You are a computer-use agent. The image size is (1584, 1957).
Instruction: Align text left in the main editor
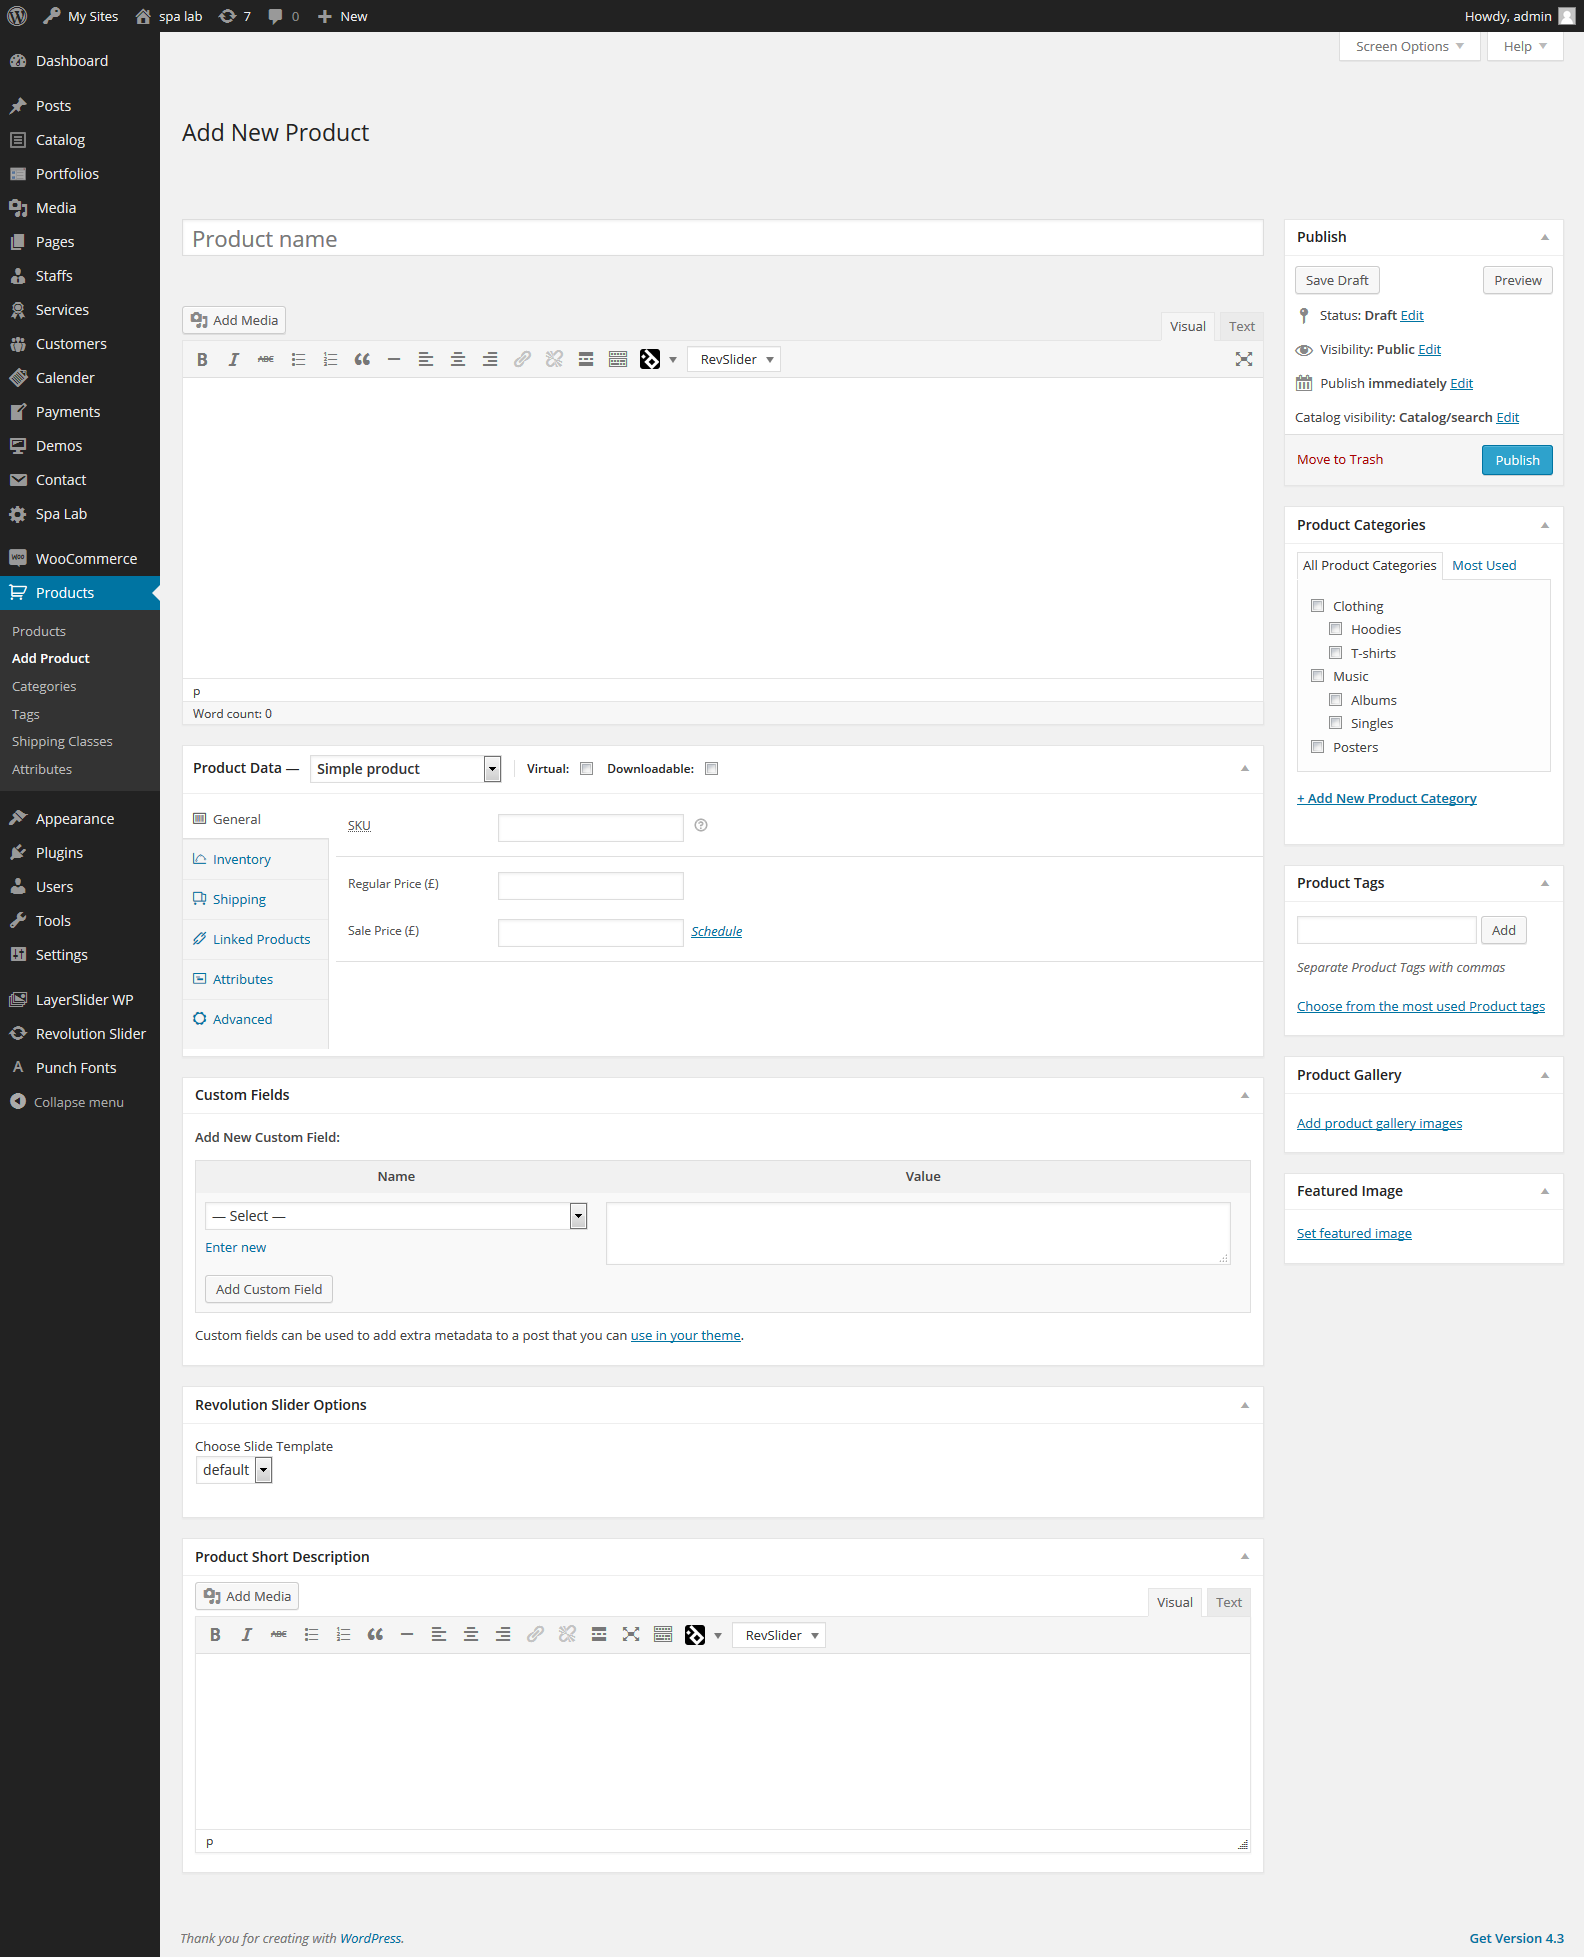click(426, 360)
